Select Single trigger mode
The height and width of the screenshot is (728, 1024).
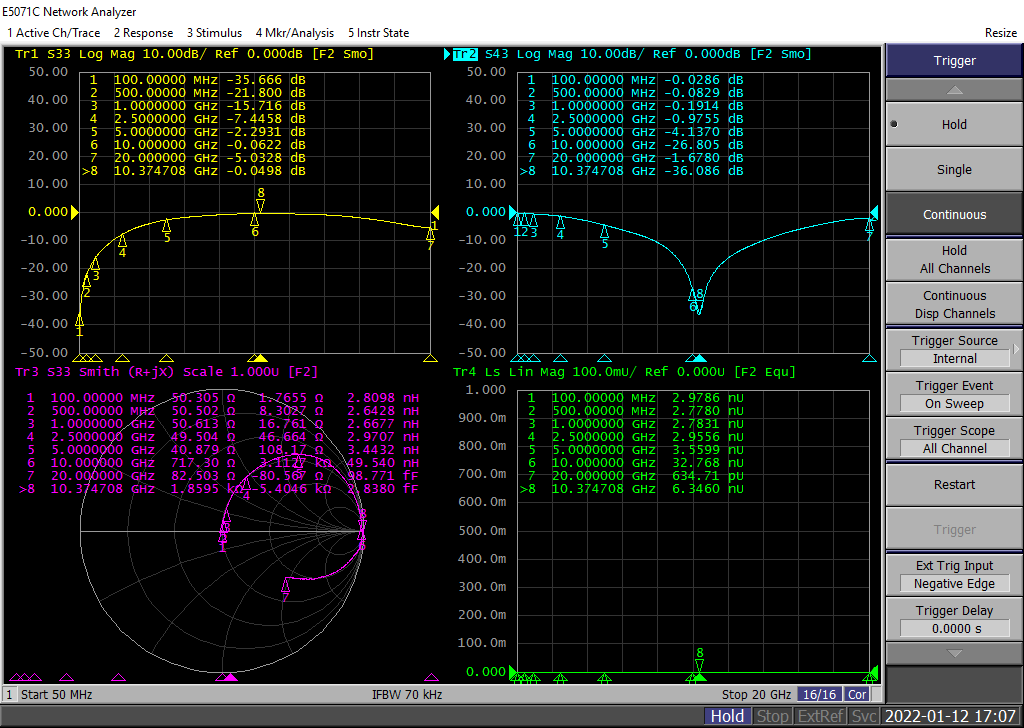954,170
